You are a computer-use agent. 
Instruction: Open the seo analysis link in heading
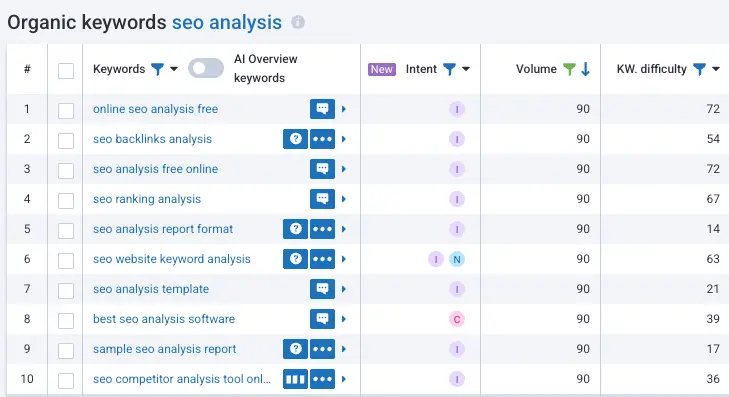227,22
